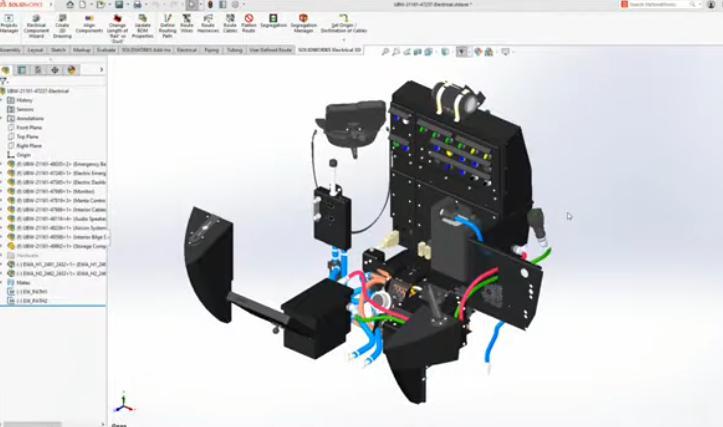The height and width of the screenshot is (427, 723).
Task: Select Front Plane in tree
Action: (x=29, y=128)
